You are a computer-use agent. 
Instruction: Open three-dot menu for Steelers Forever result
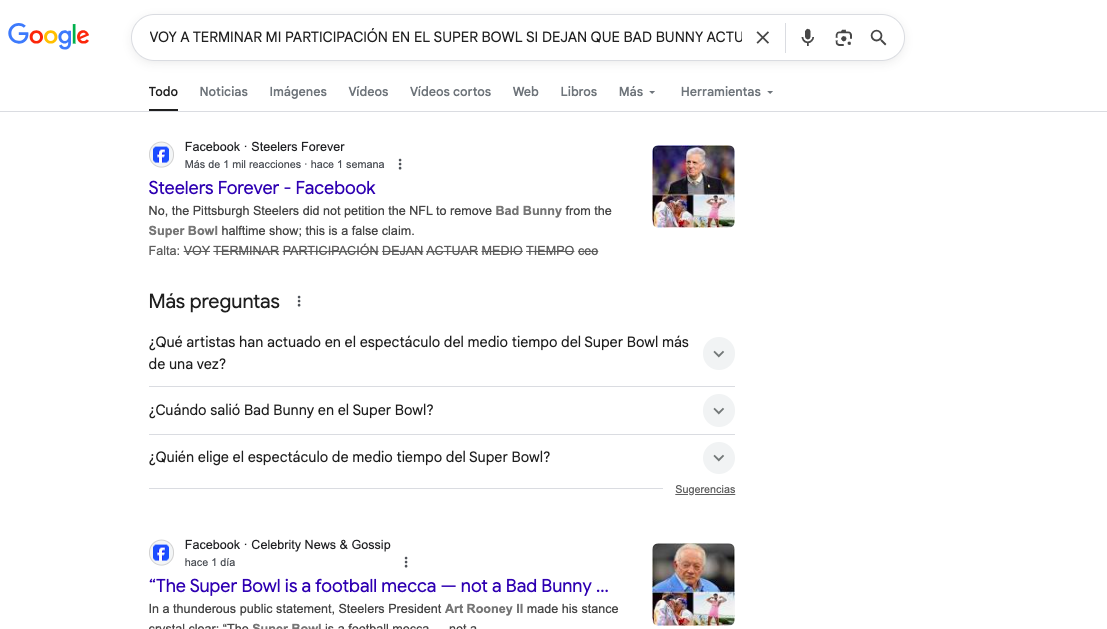[x=400, y=164]
